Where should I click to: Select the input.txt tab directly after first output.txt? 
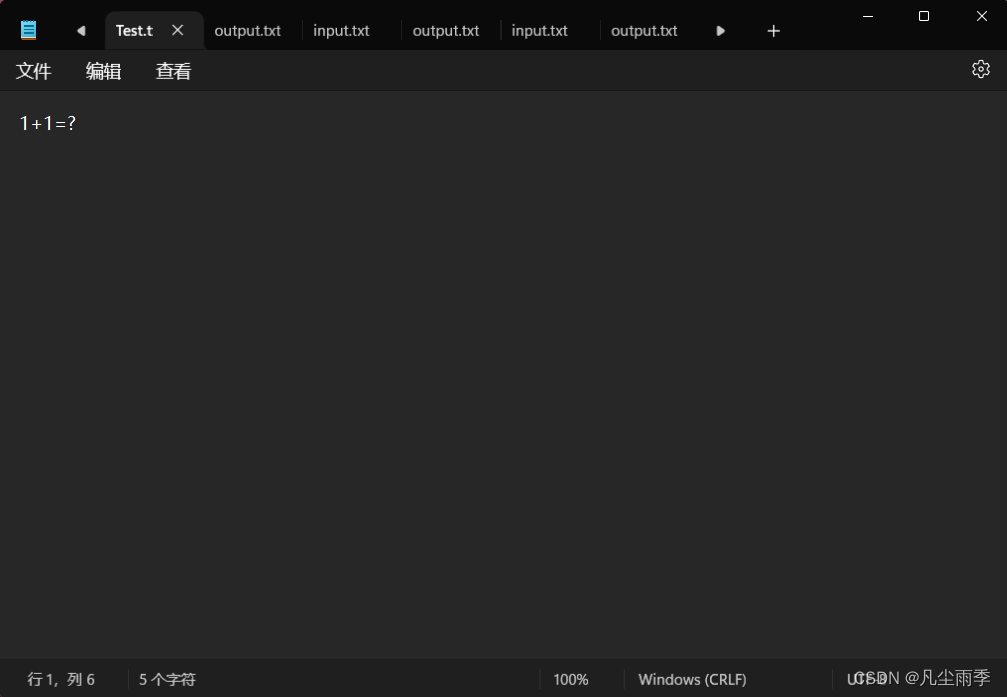pyautogui.click(x=341, y=31)
